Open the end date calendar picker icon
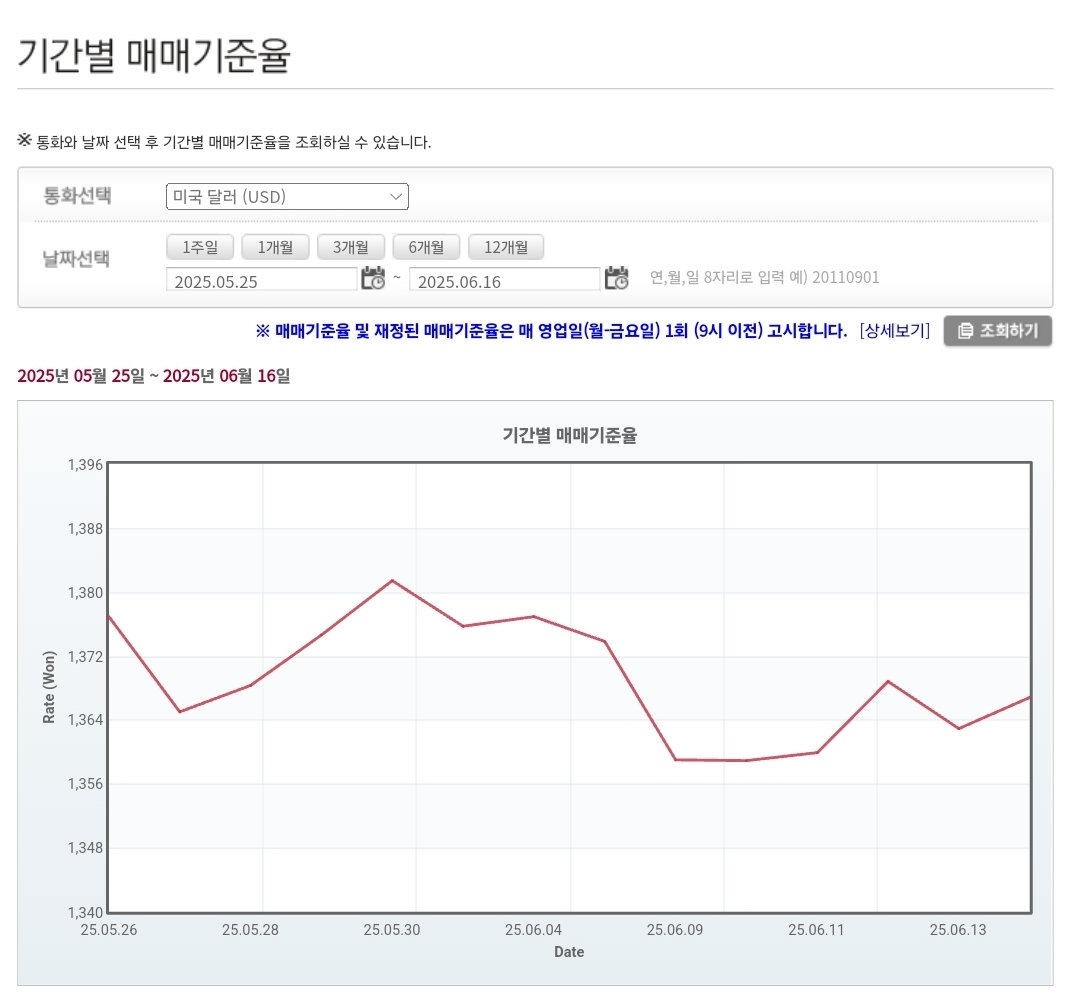 coord(616,278)
